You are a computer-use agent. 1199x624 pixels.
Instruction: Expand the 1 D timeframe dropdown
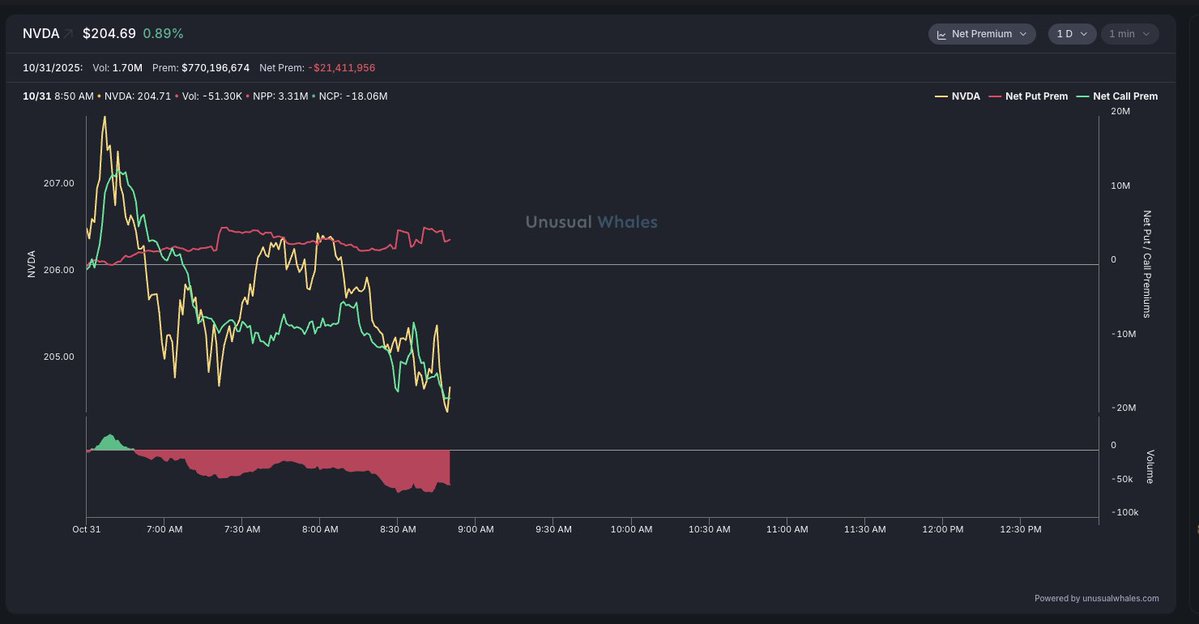click(x=1071, y=34)
